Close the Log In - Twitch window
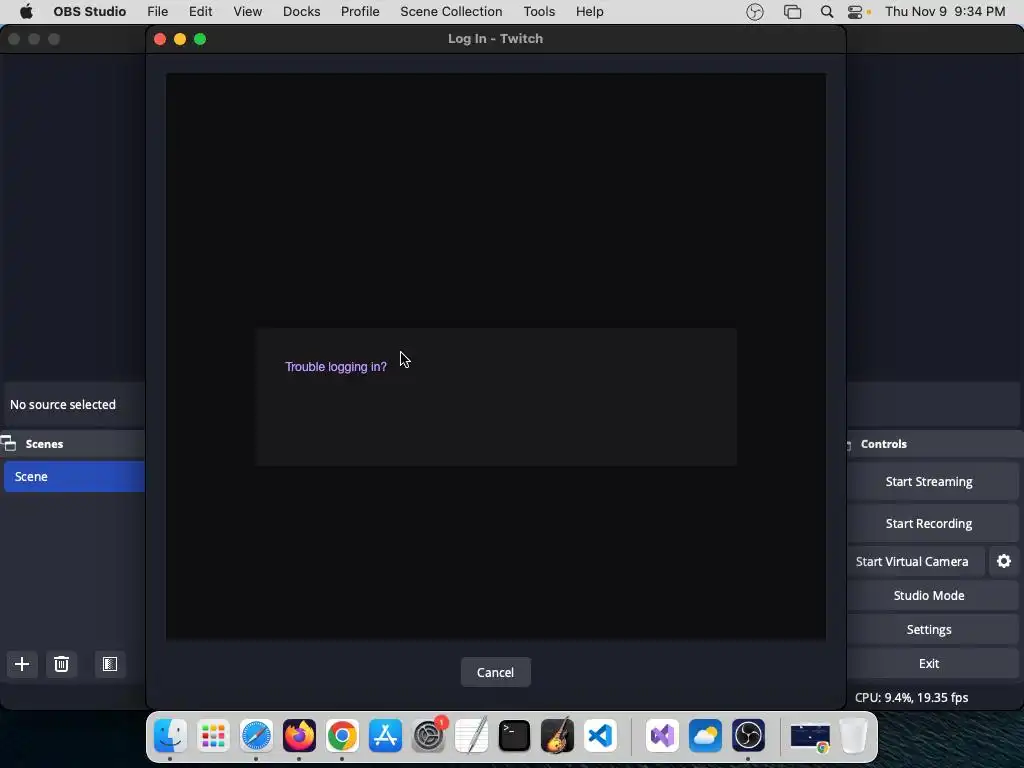The image size is (1024, 768). (159, 39)
